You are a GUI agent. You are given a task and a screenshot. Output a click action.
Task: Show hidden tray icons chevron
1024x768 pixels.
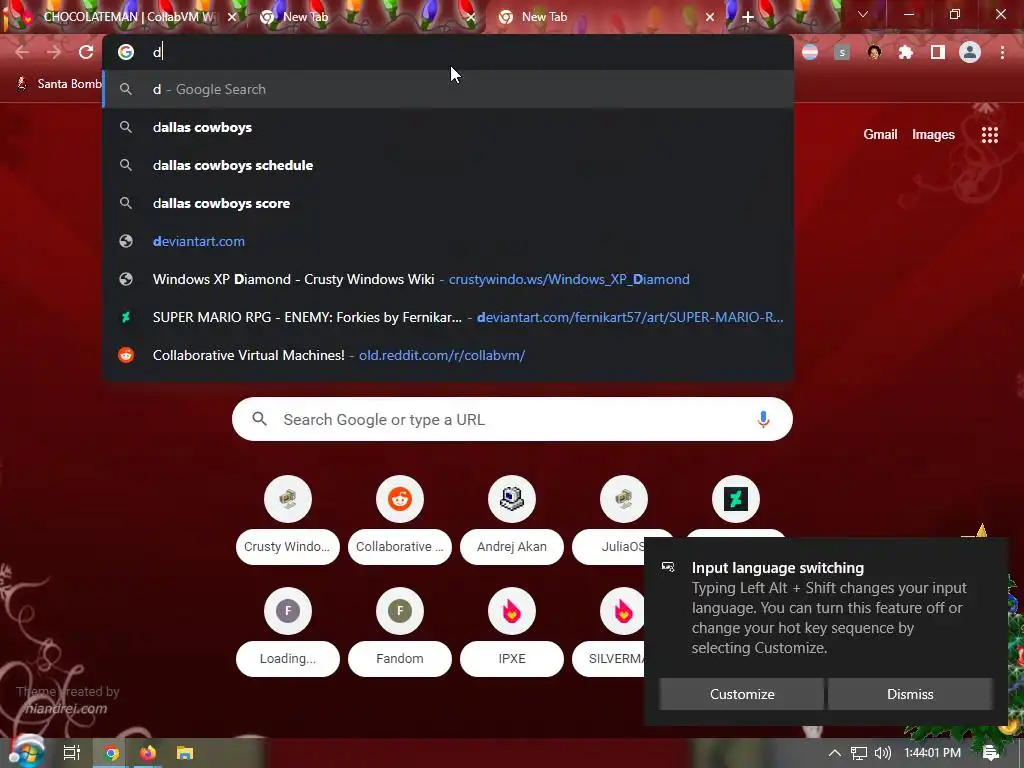[x=835, y=753]
